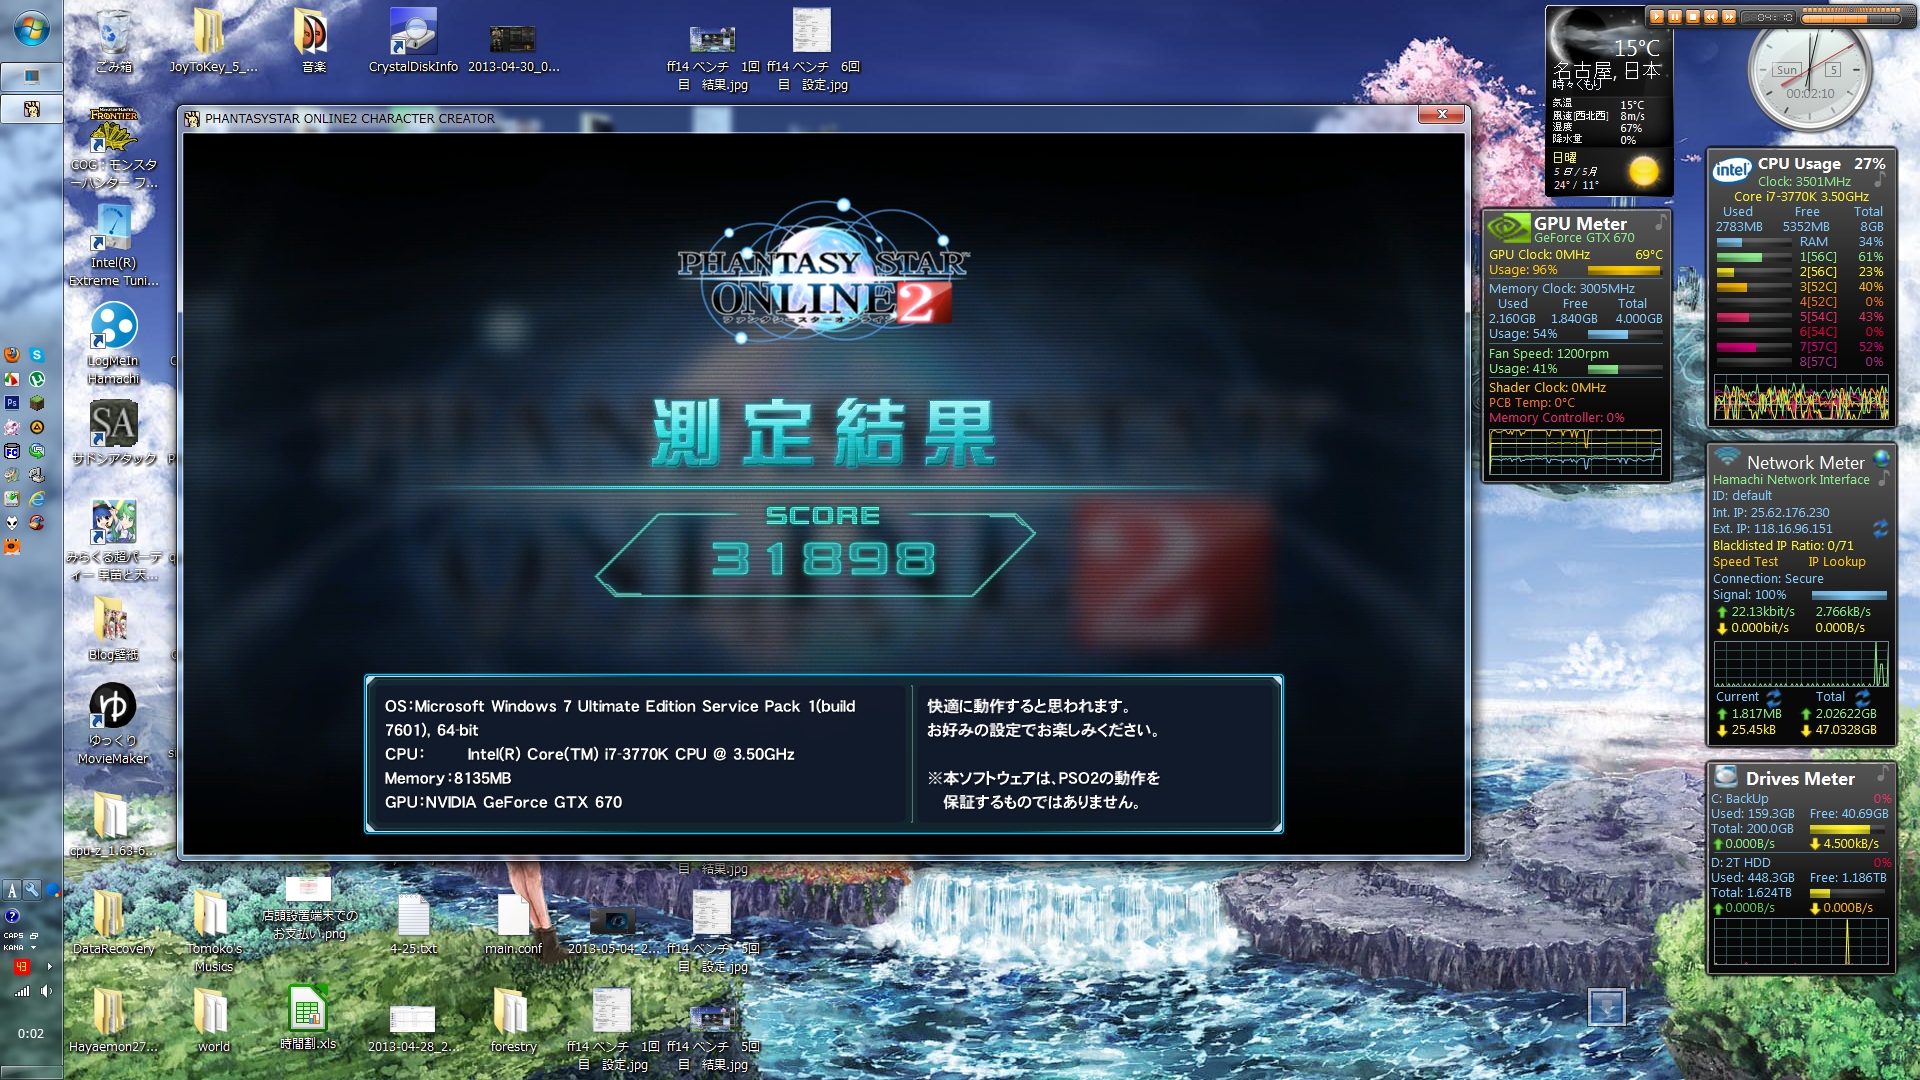Open the 4-25.txt text file
Viewport: 1920px width, 1080px height.
pos(413,922)
